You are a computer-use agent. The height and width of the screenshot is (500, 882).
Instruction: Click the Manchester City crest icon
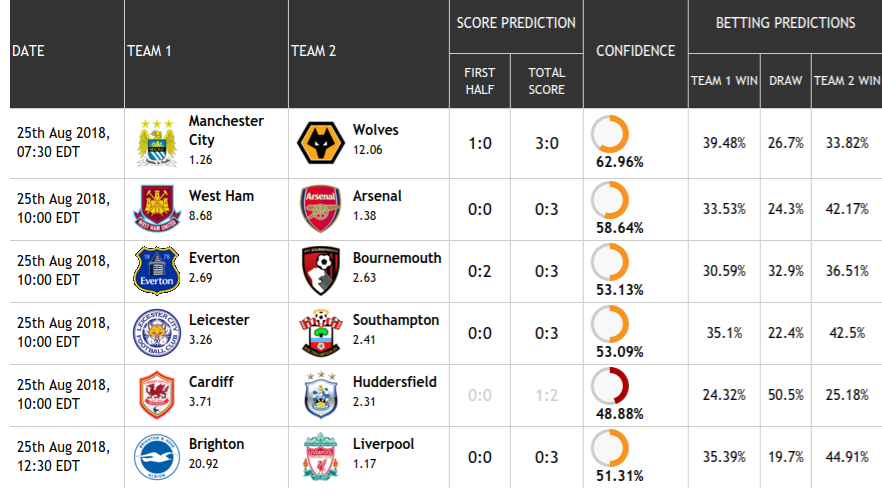[157, 143]
